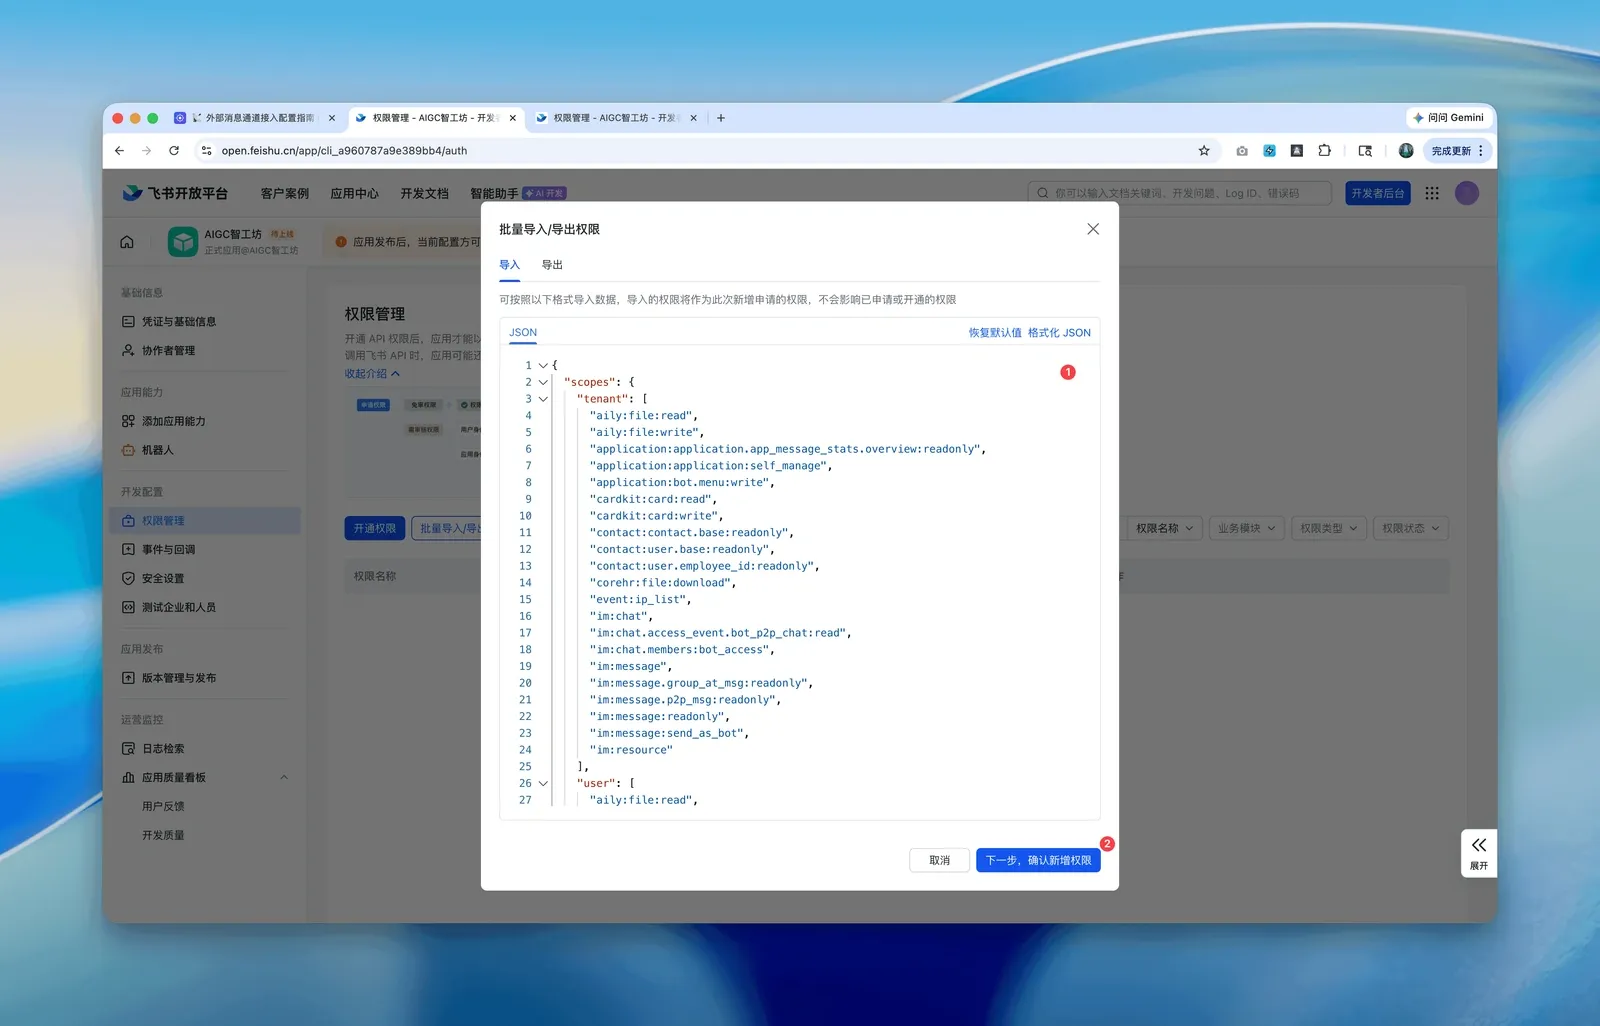1600x1026 pixels.
Task: Click the camera screenshot extension icon
Action: tap(1242, 151)
